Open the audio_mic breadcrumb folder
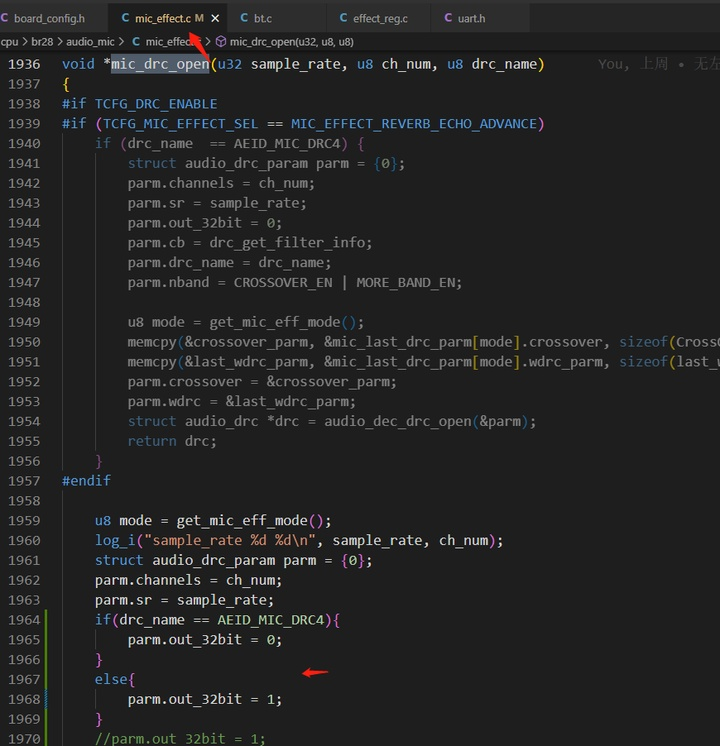 [x=90, y=42]
